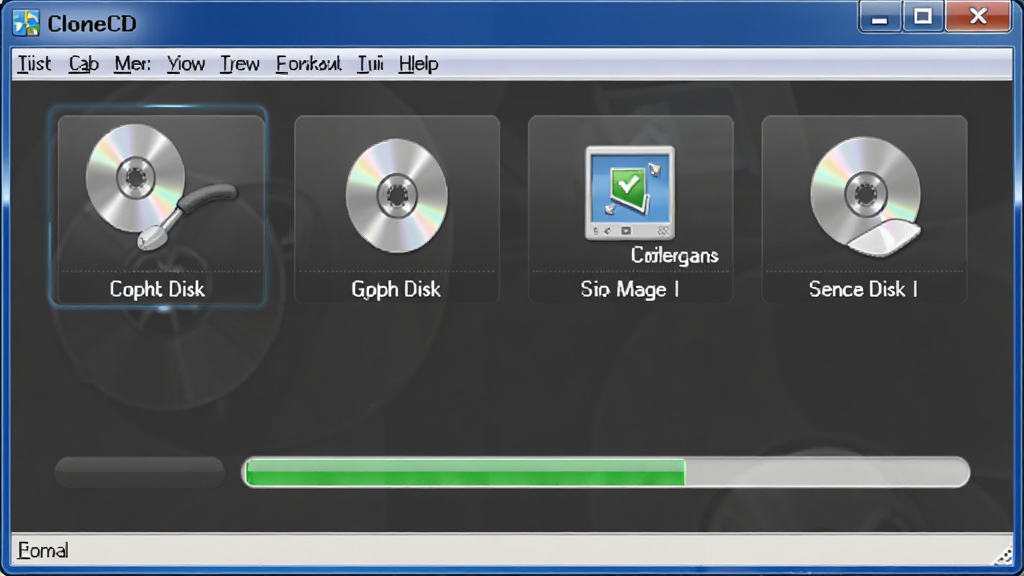Viewport: 1024px width, 576px height.
Task: Open the Yiow menu
Action: coord(185,64)
